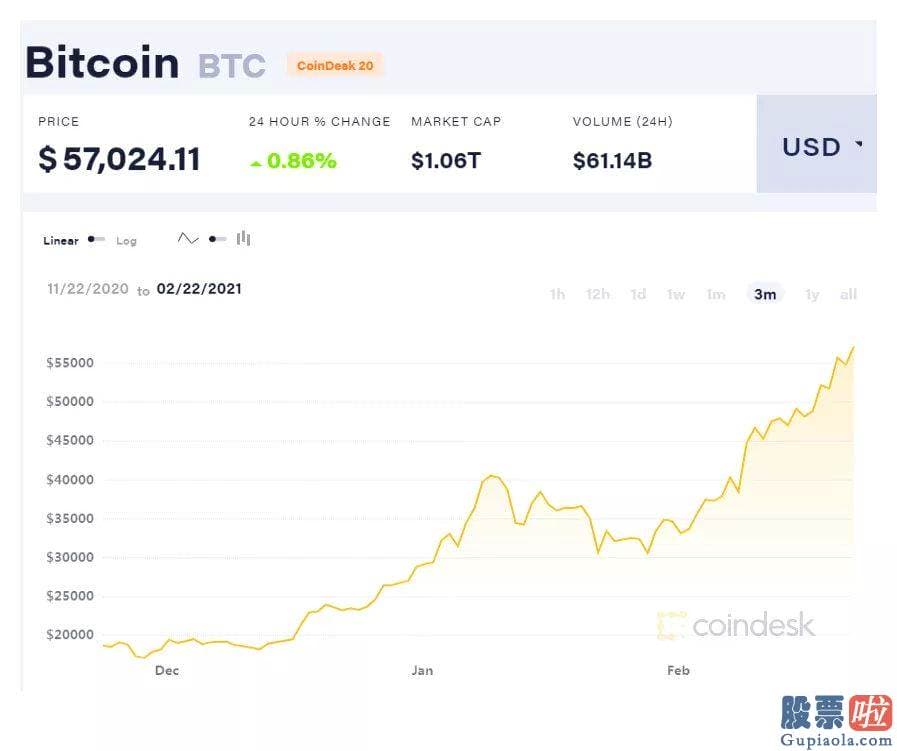This screenshot has width=897, height=751.
Task: Click the coindesk watermark logo
Action: [736, 625]
